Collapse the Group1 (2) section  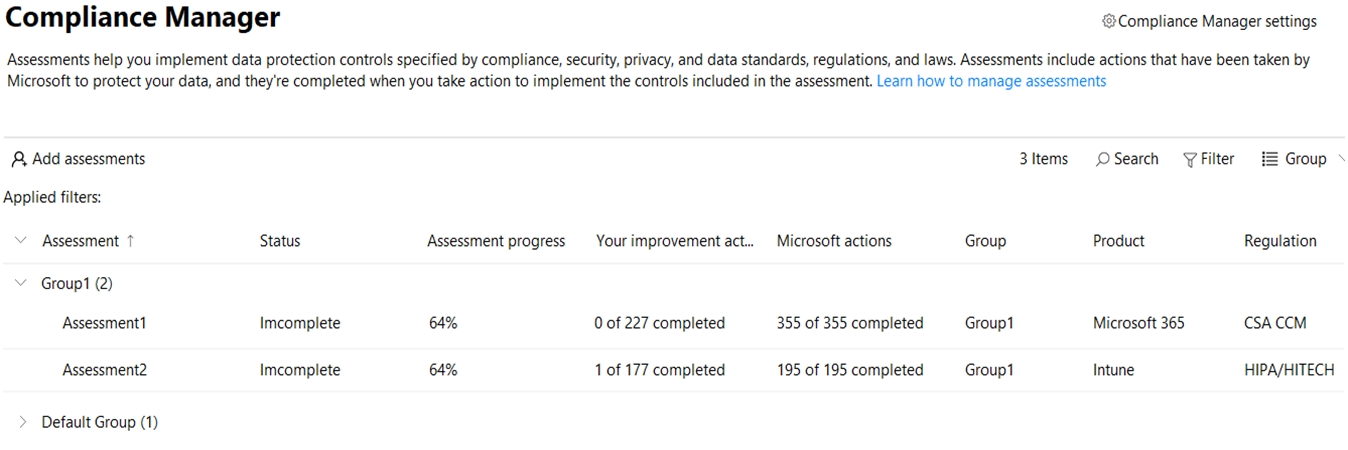(x=21, y=284)
